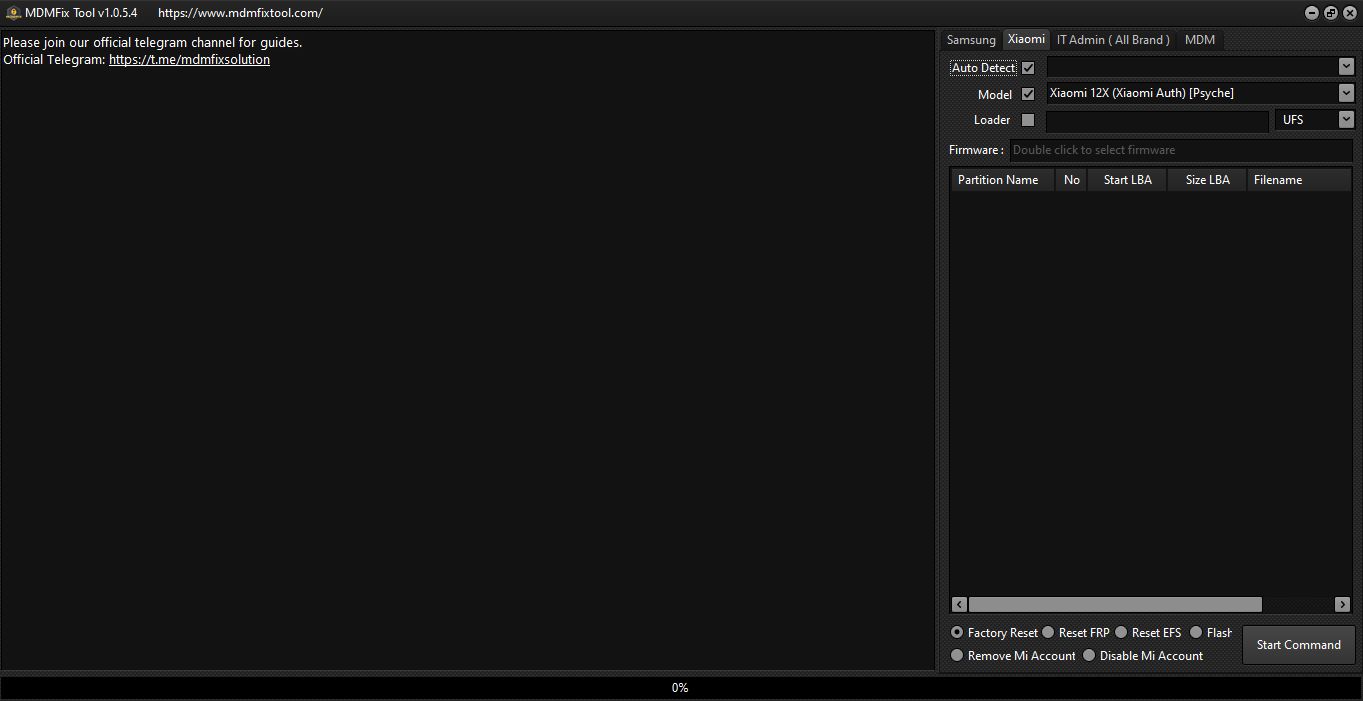Select the Remove Mi Account option
Image resolution: width=1363 pixels, height=701 pixels.
957,656
